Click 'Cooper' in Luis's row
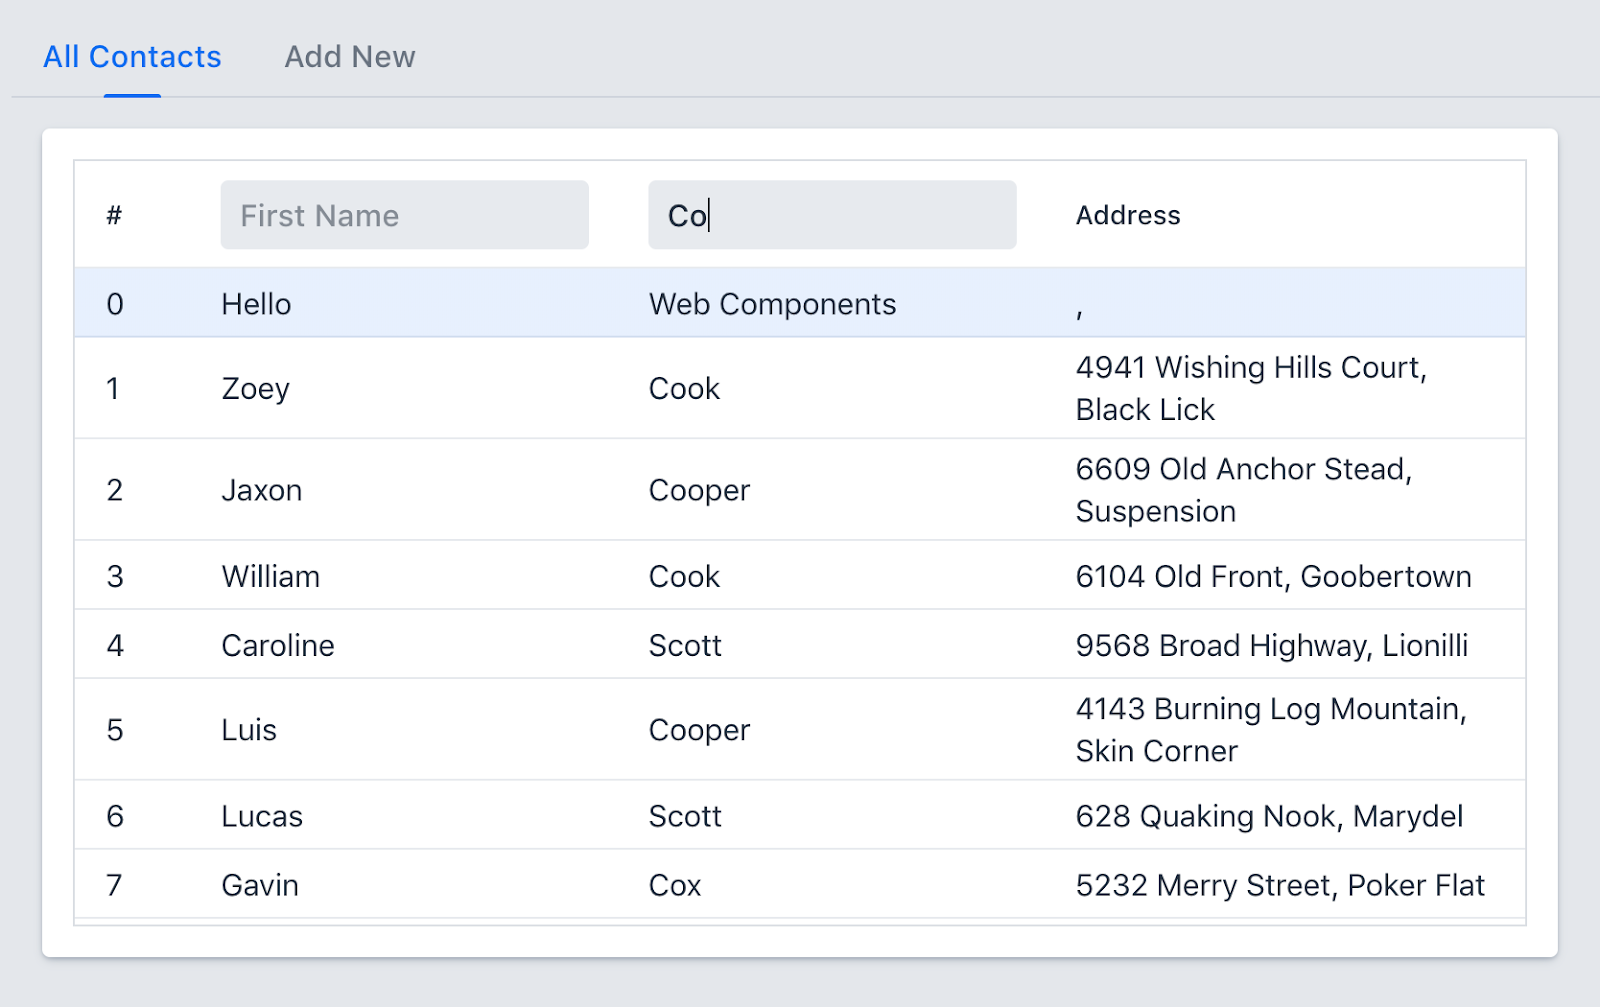The width and height of the screenshot is (1600, 1007). point(700,730)
